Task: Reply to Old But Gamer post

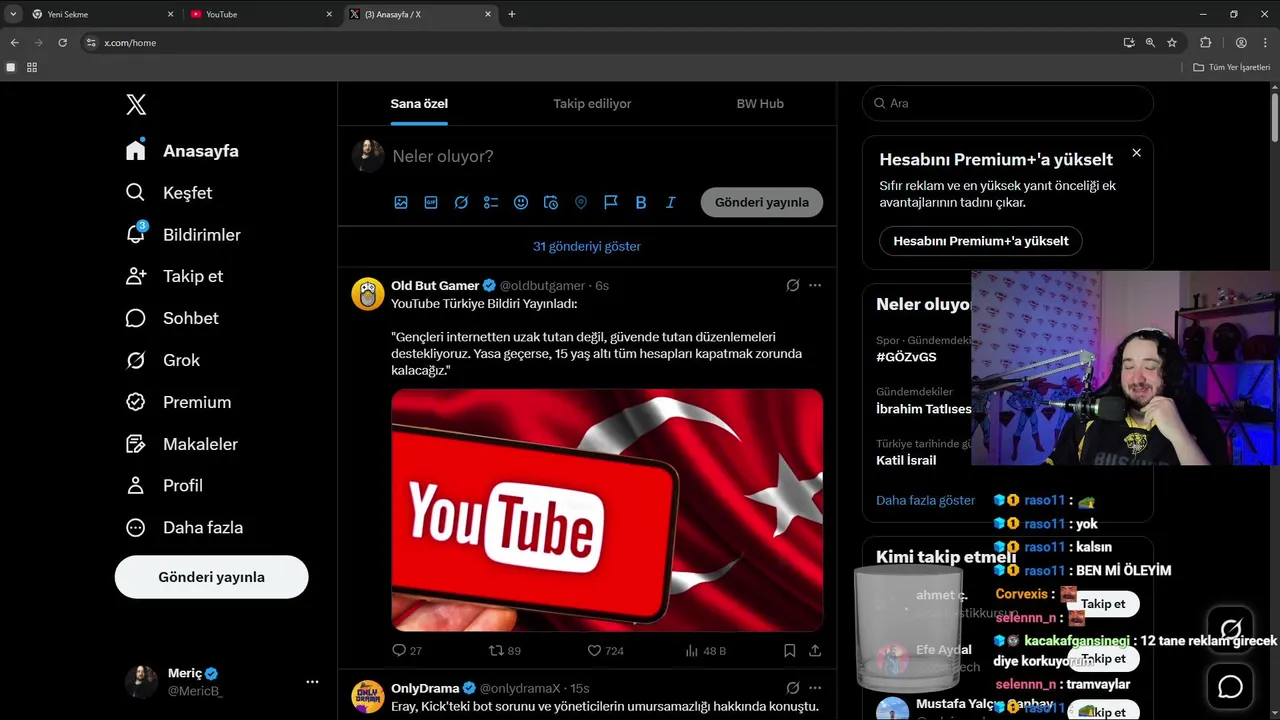Action: (x=407, y=650)
